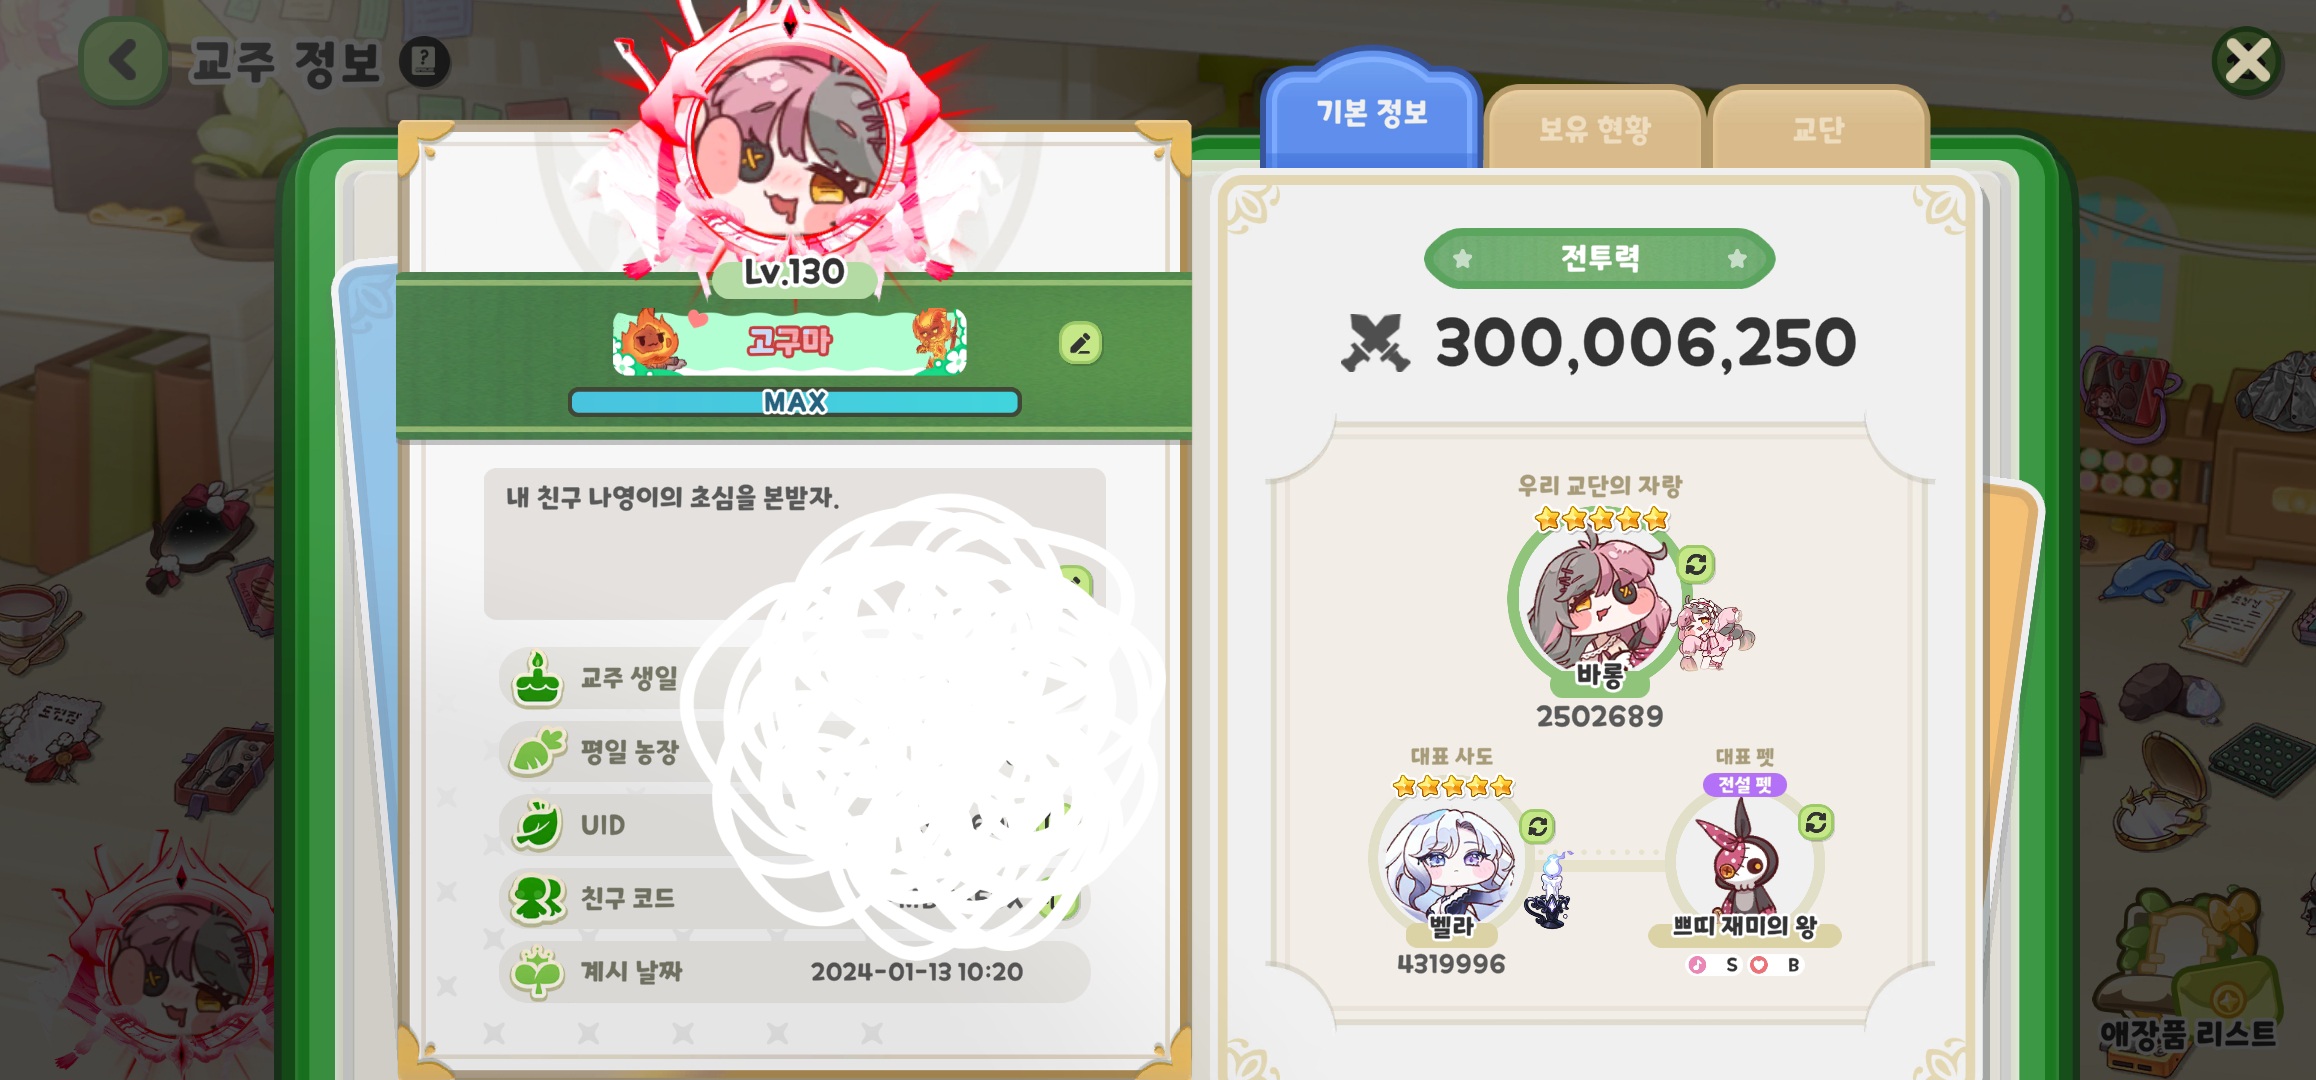The height and width of the screenshot is (1080, 2316).
Task: Swap the pride character with its refresh icon
Action: [x=1696, y=565]
